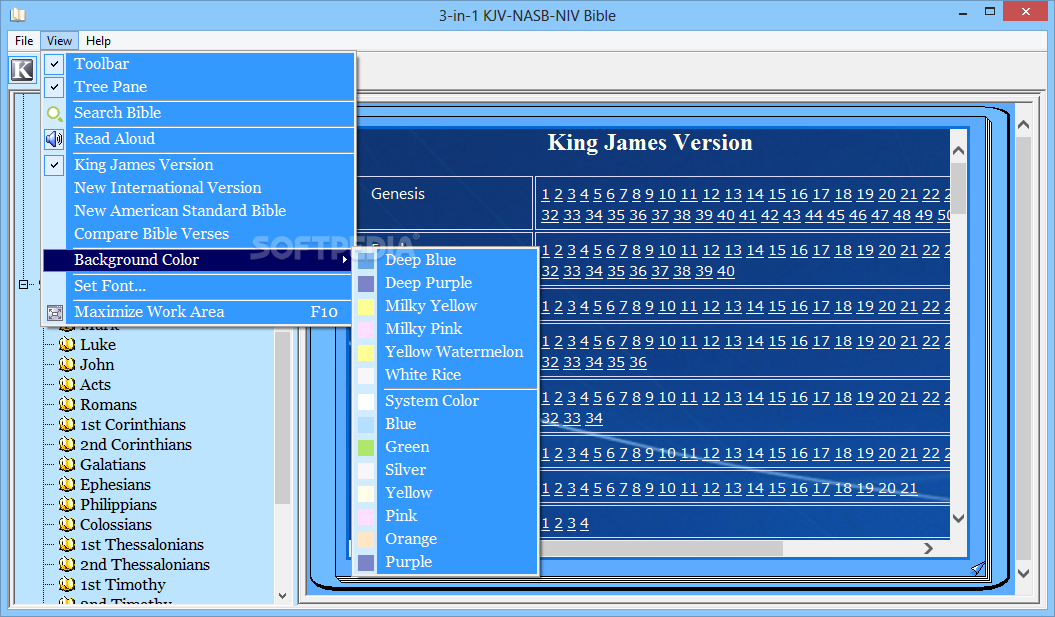
Task: Click the 1st Timothy book icon
Action: tap(67, 585)
